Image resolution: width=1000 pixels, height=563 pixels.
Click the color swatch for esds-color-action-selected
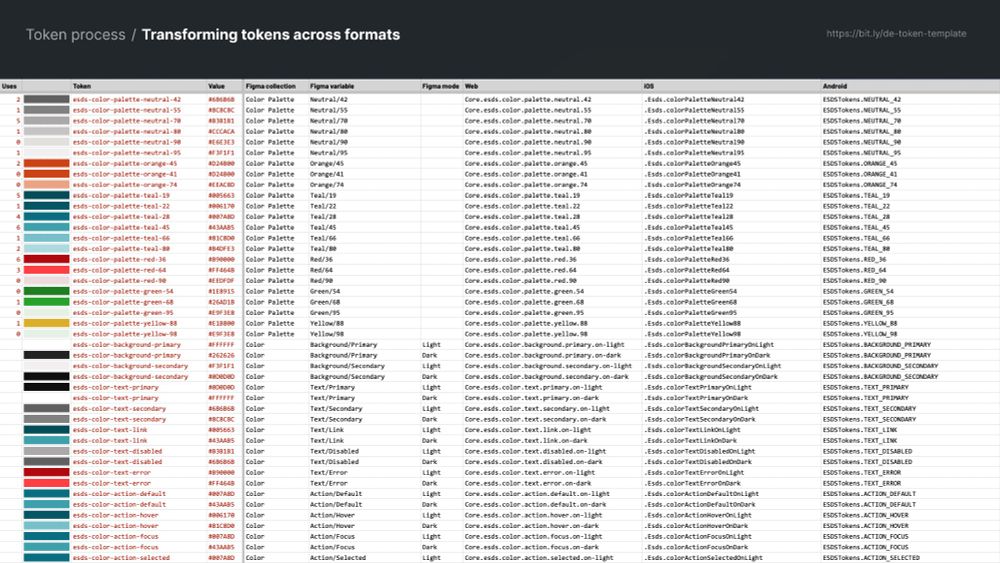[47, 558]
